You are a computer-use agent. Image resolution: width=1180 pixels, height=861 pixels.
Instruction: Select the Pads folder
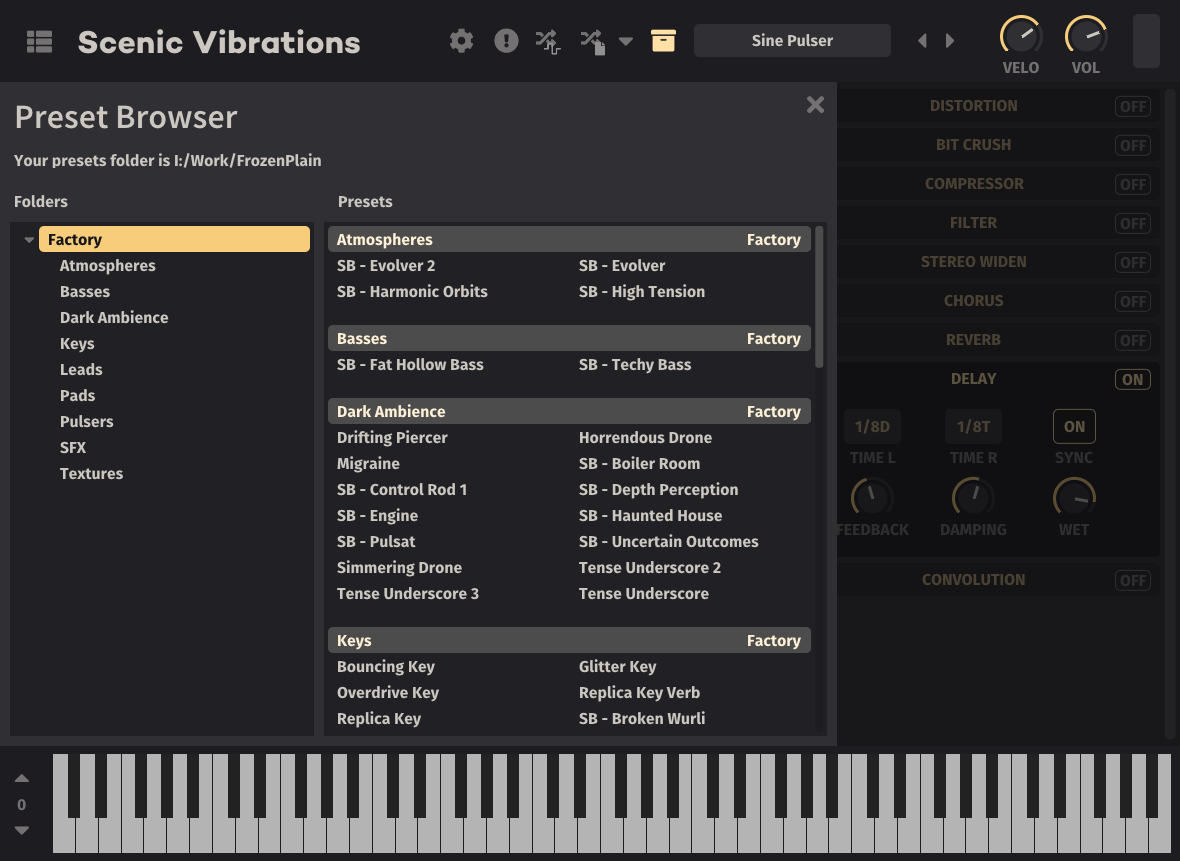pyautogui.click(x=77, y=395)
